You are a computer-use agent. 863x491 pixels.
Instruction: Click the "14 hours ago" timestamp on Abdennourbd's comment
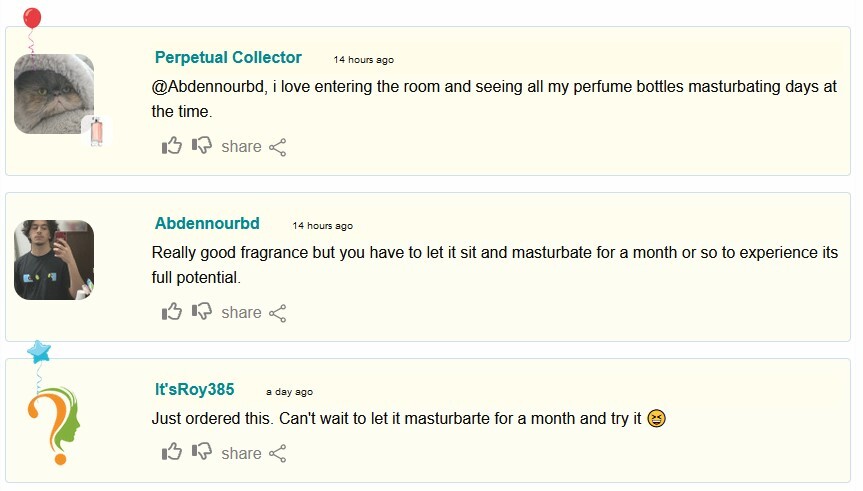point(322,226)
